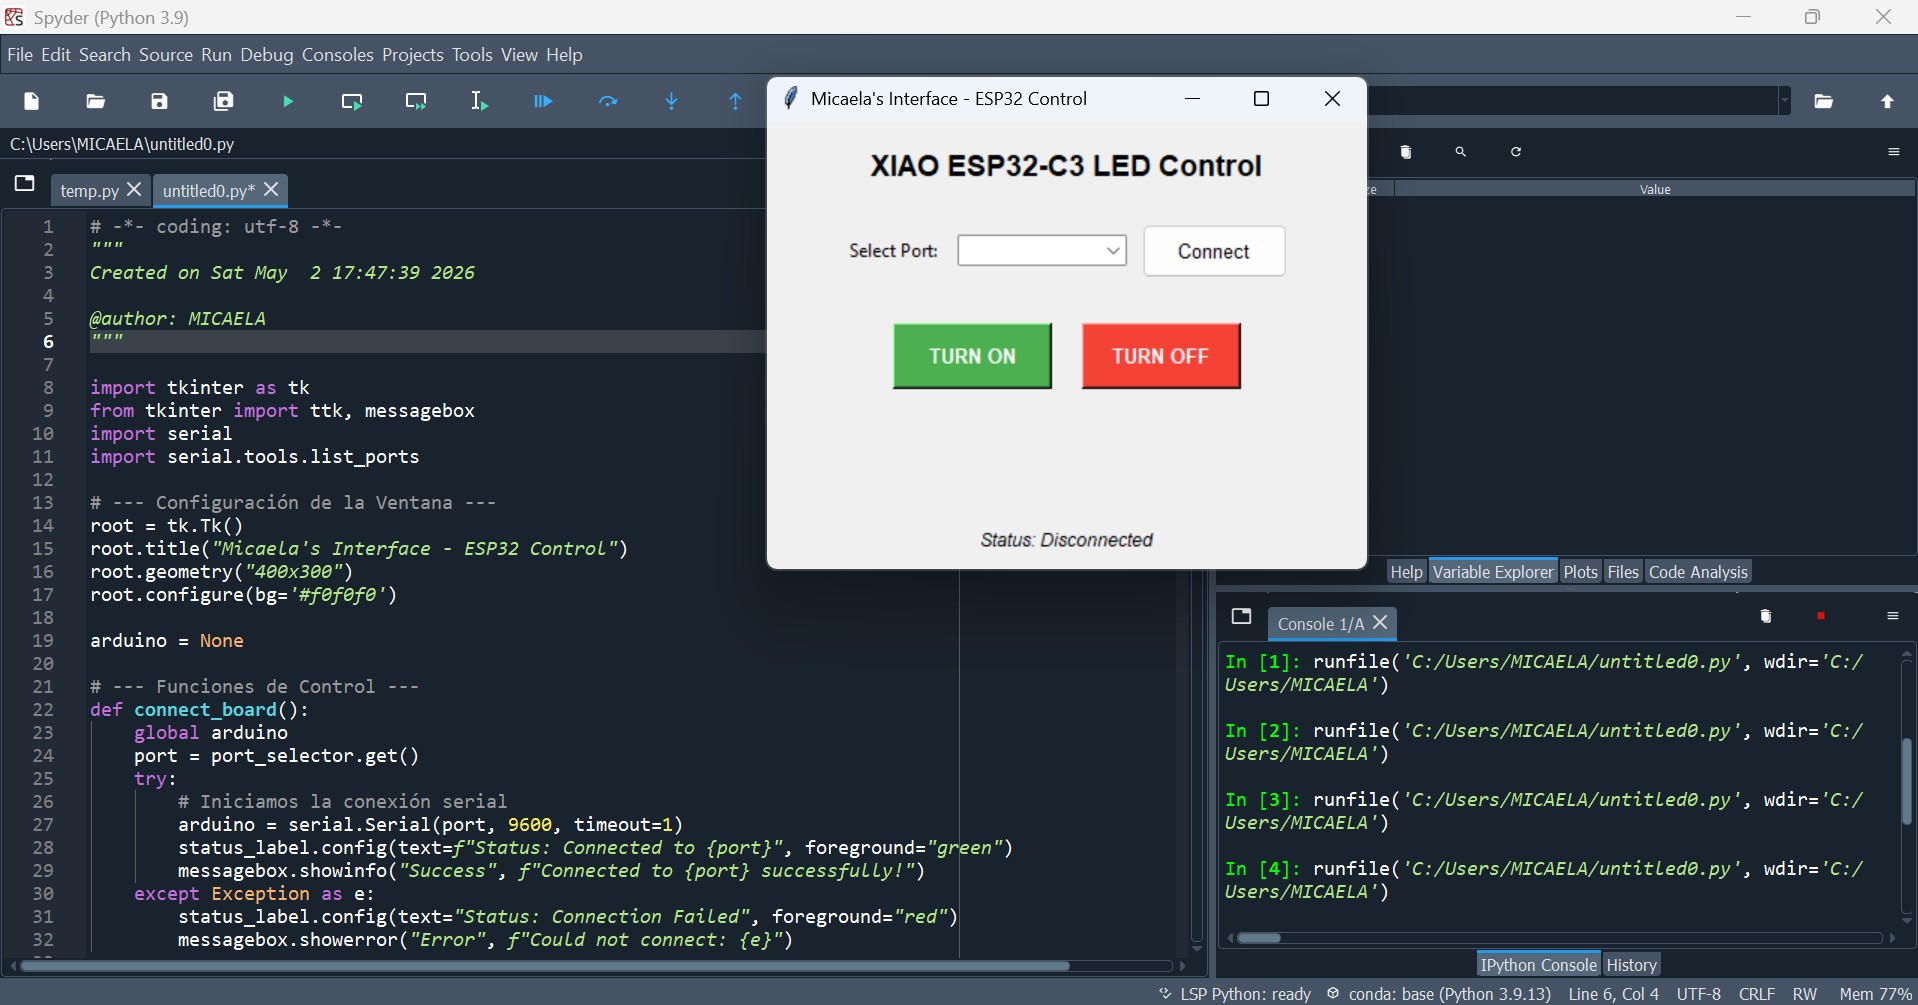Step into function debug icon
The width and height of the screenshot is (1918, 1005).
[x=673, y=101]
